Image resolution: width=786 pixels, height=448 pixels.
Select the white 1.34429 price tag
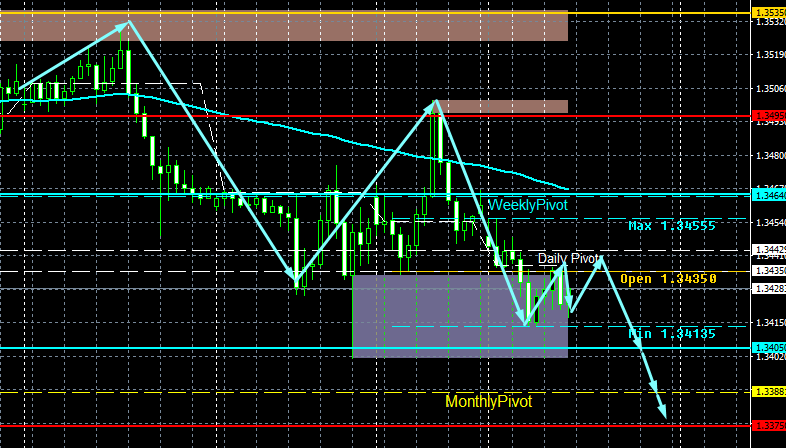769,250
